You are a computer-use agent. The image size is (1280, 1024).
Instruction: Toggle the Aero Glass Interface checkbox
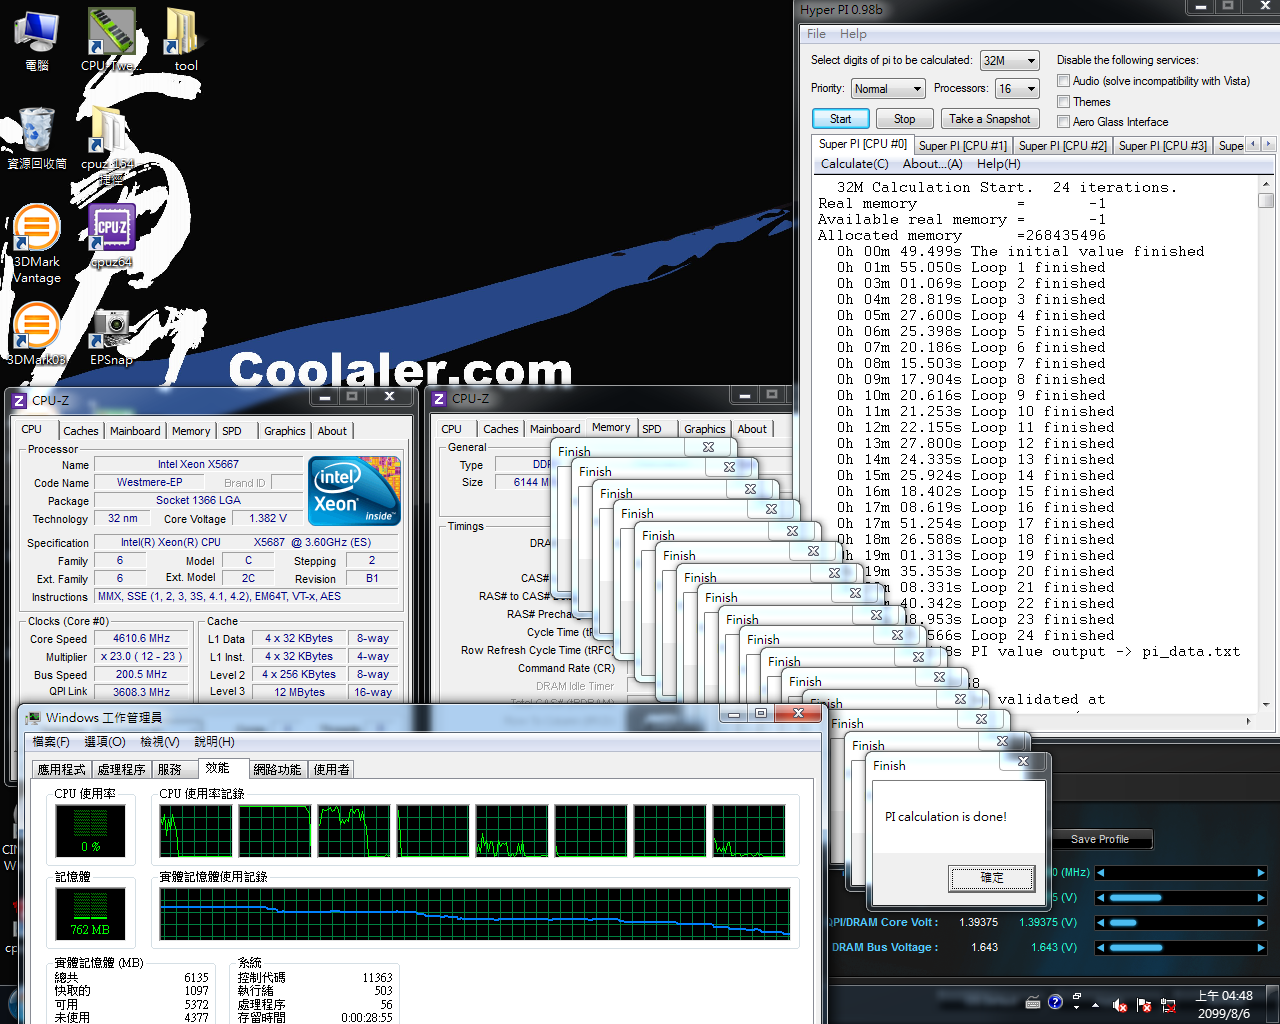coord(1064,122)
